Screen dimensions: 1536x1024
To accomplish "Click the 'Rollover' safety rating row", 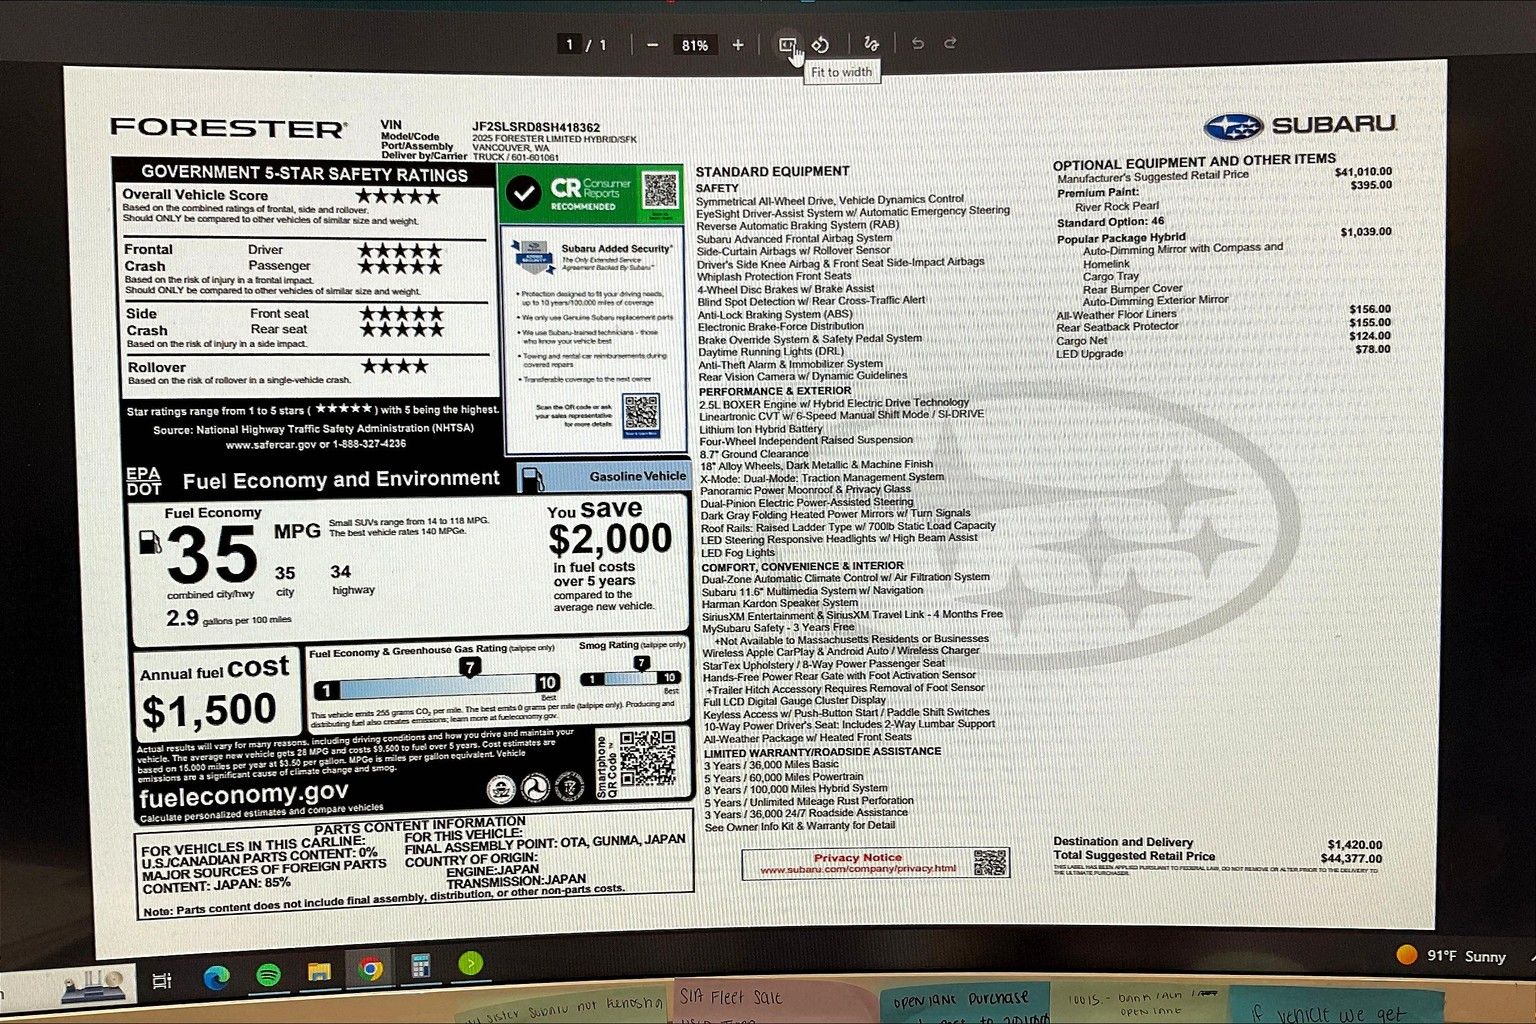I will pyautogui.click(x=306, y=373).
